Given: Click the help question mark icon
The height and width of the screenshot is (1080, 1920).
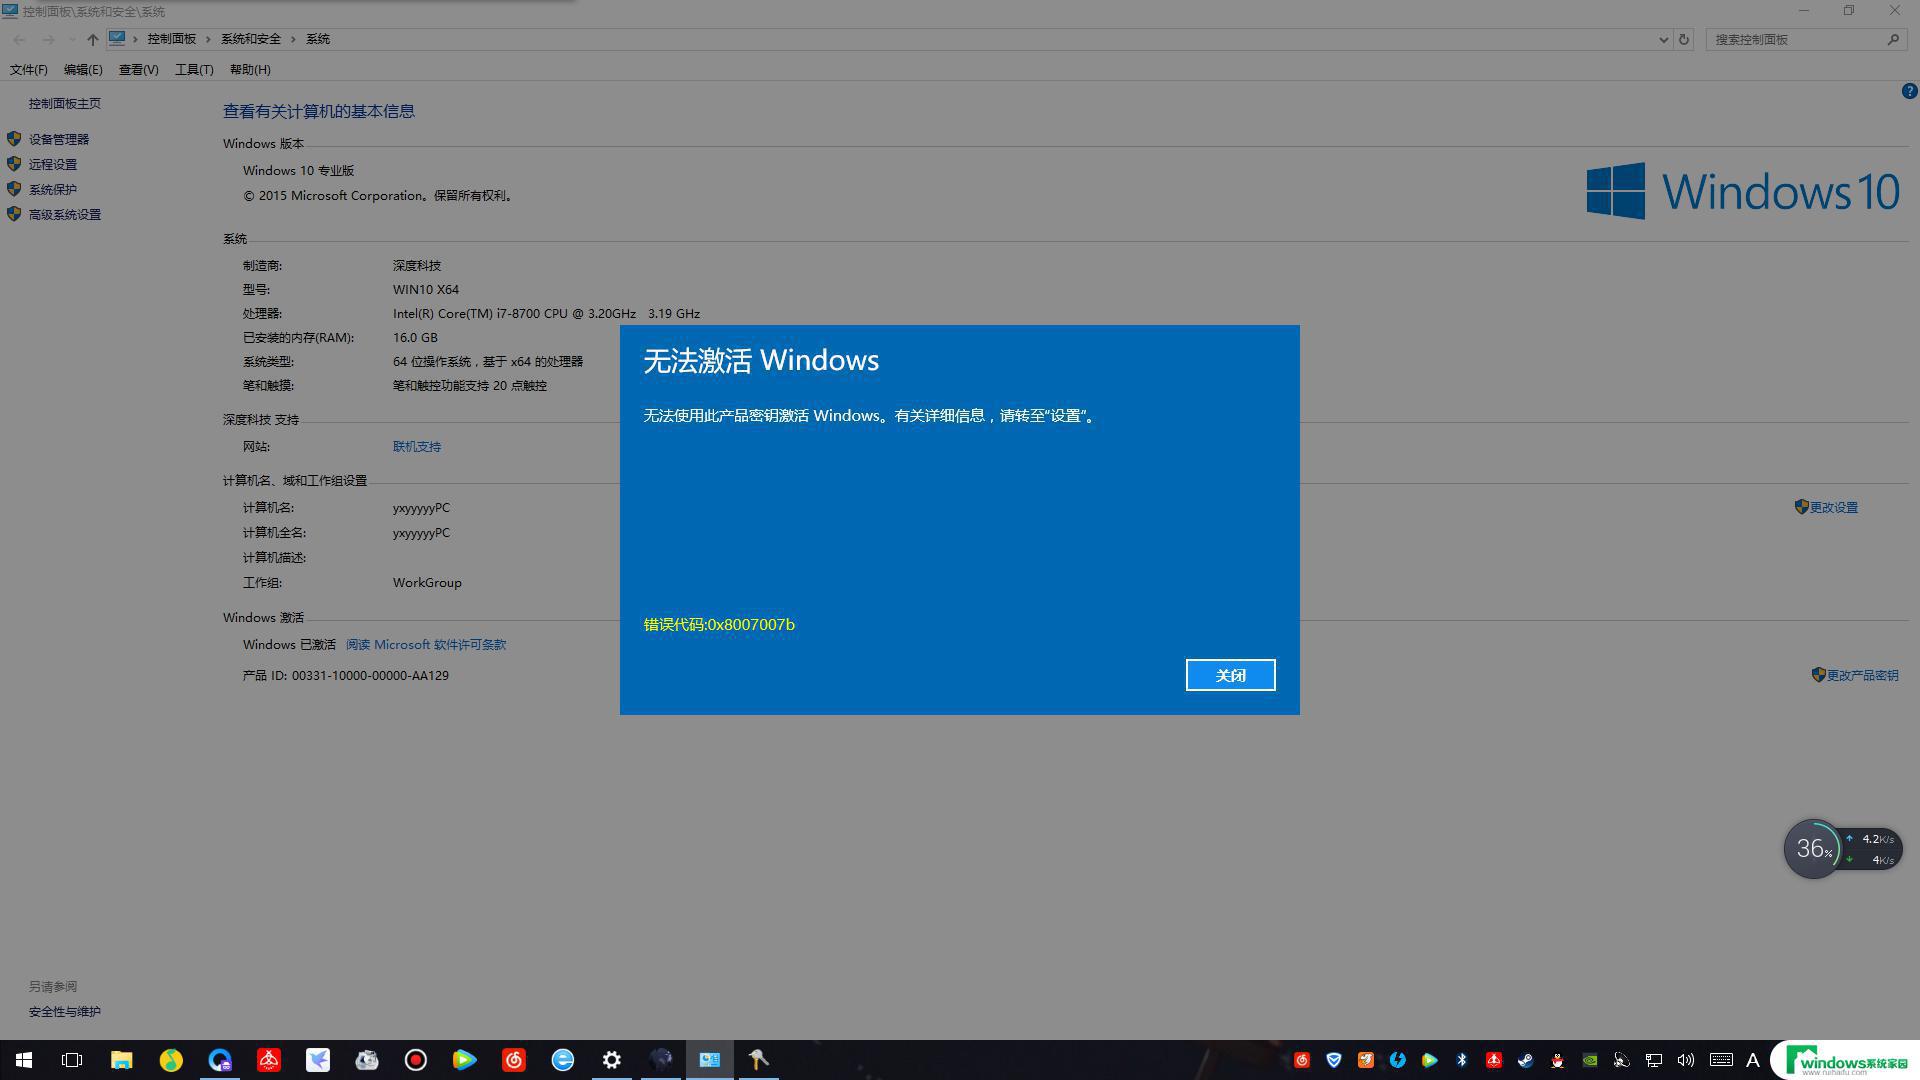Looking at the screenshot, I should pos(1909,91).
